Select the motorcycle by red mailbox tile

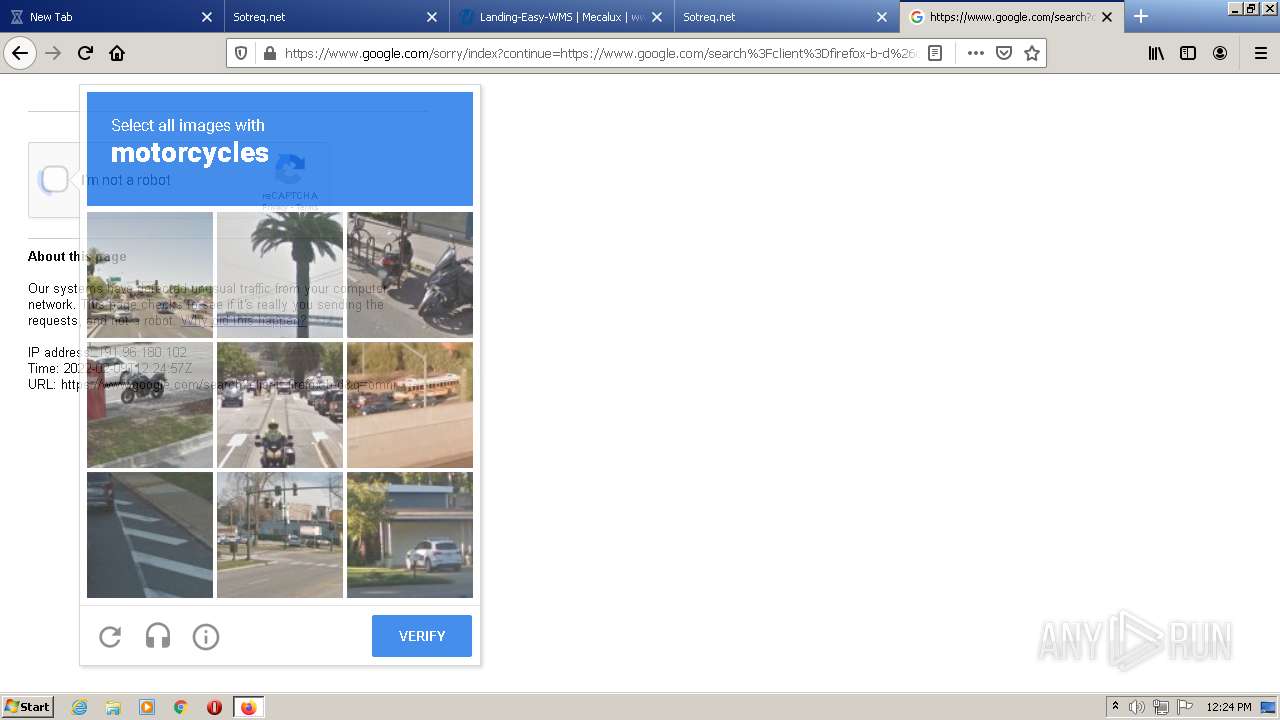[x=150, y=405]
